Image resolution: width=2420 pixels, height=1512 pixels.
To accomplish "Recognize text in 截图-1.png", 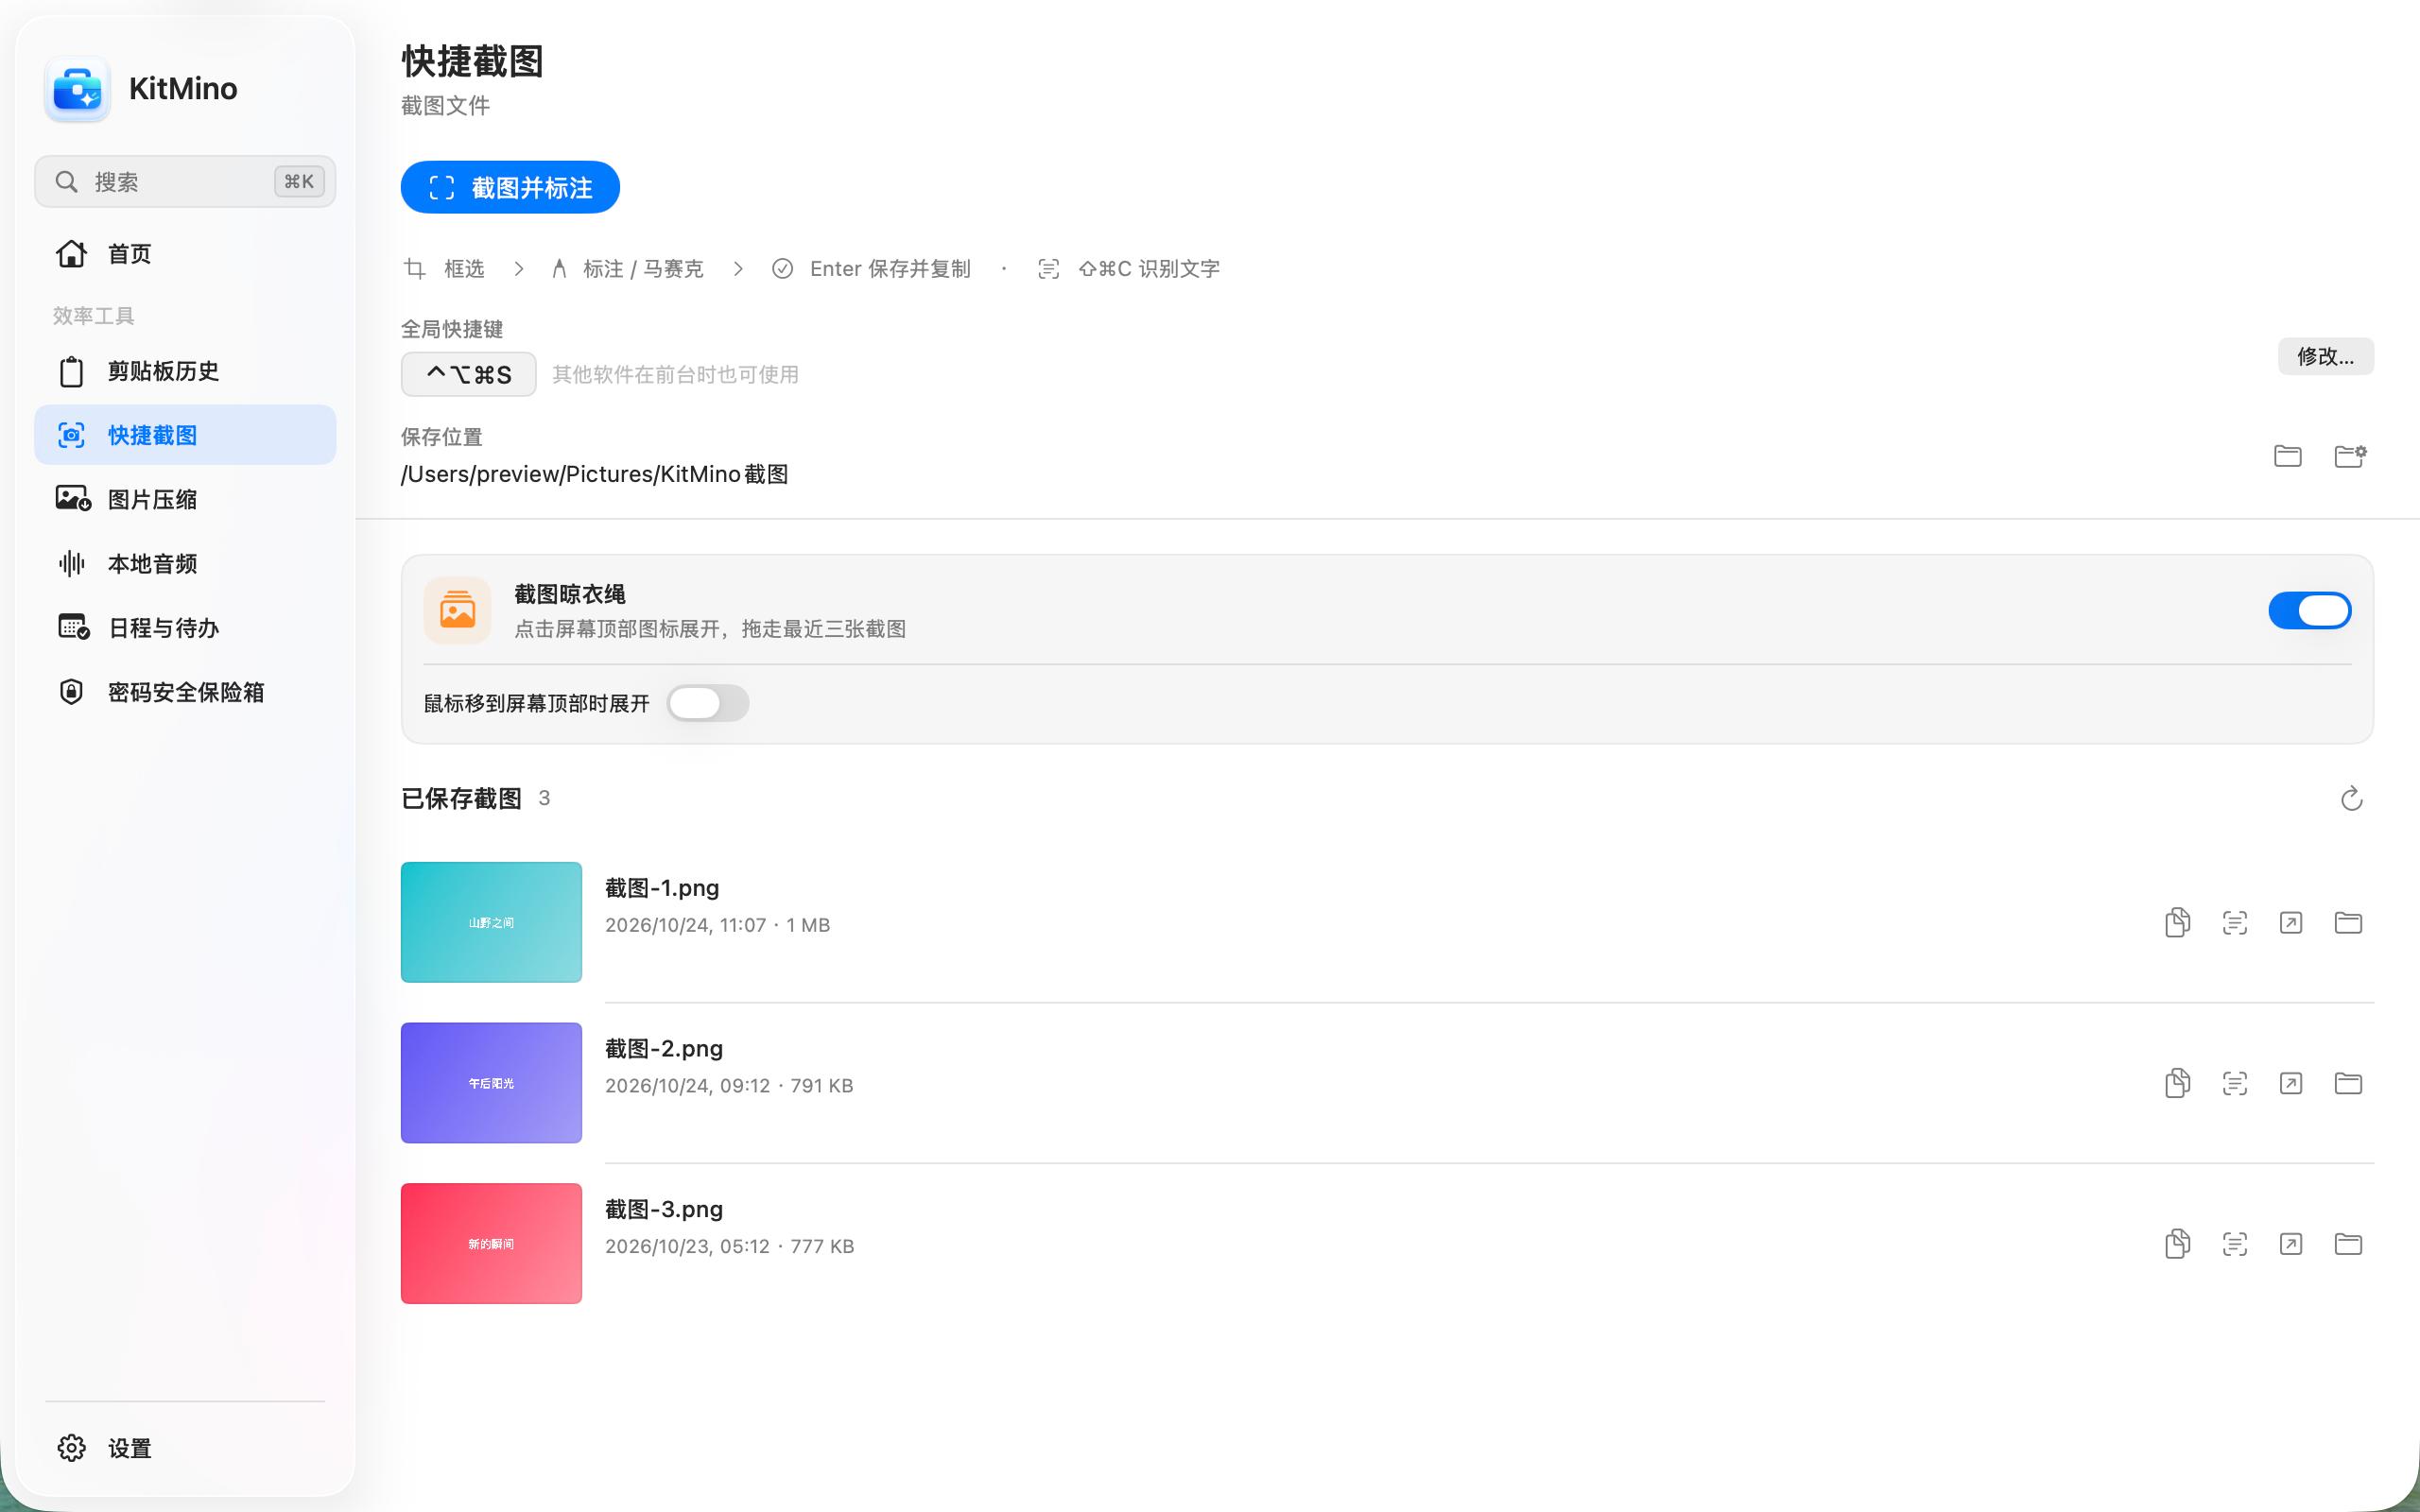I will click(2235, 922).
